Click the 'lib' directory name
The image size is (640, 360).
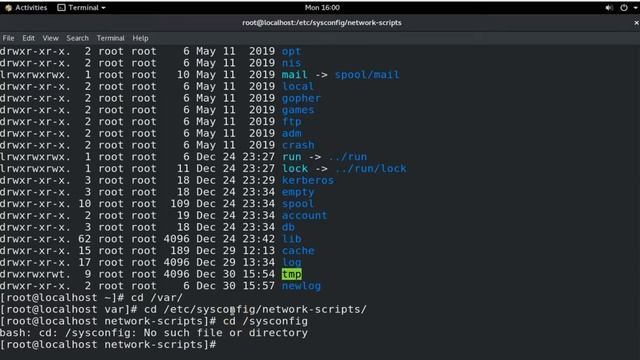(291, 239)
